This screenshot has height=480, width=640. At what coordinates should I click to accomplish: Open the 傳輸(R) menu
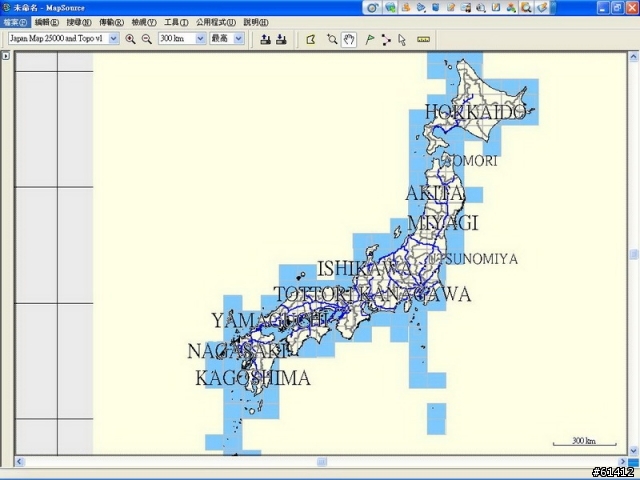(111, 22)
